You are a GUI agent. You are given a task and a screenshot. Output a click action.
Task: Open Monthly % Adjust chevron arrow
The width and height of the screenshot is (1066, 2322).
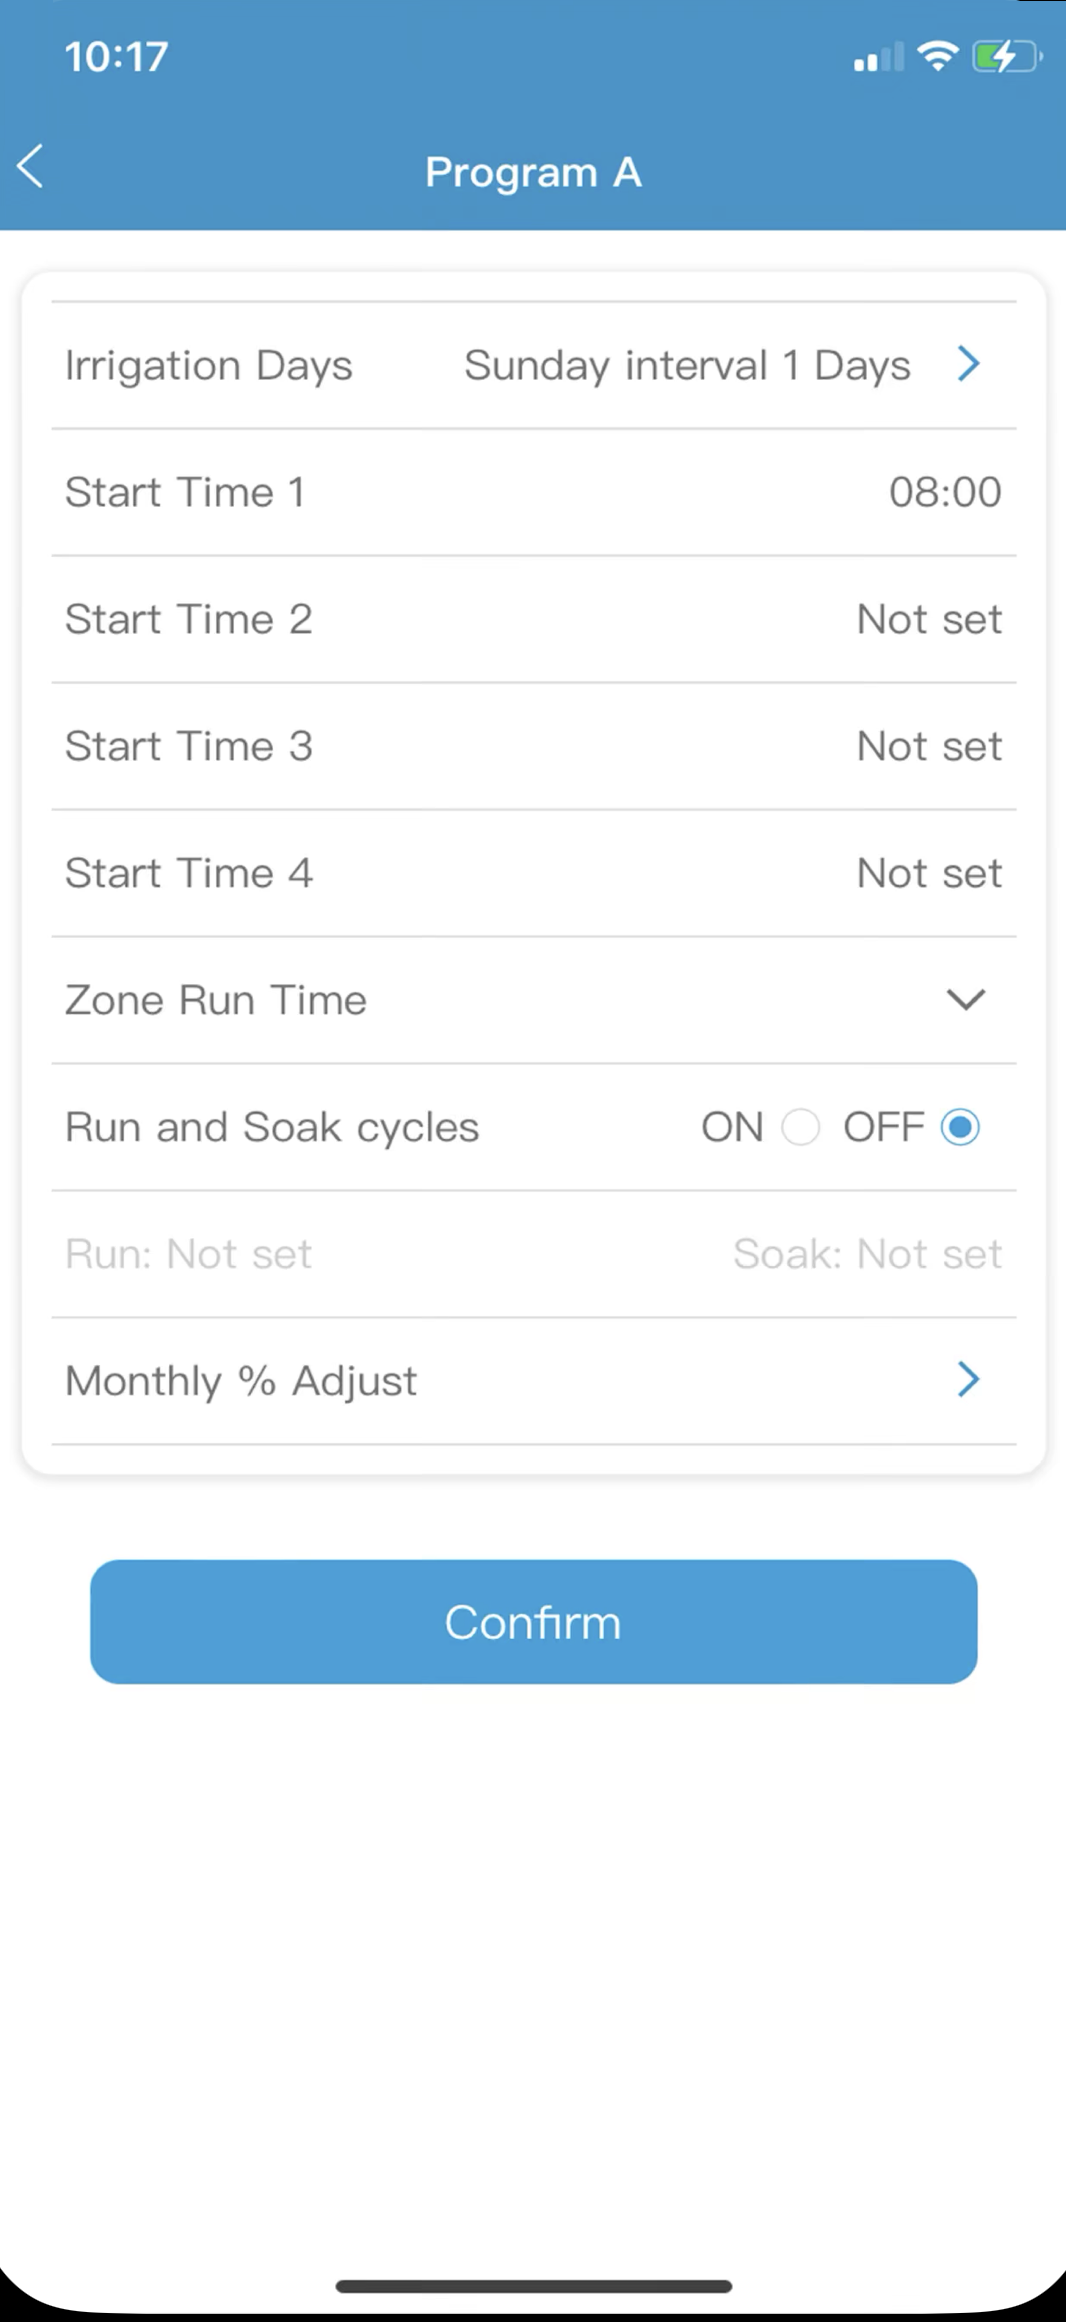pyautogui.click(x=967, y=1380)
